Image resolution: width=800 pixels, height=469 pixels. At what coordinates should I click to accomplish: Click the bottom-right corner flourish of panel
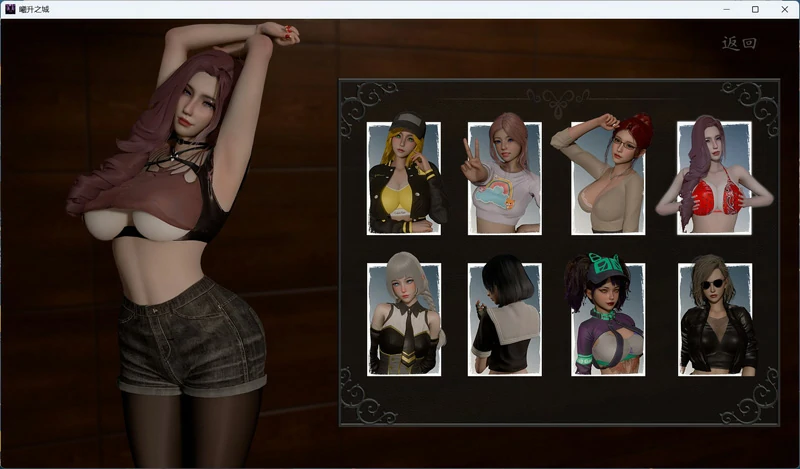click(x=759, y=400)
